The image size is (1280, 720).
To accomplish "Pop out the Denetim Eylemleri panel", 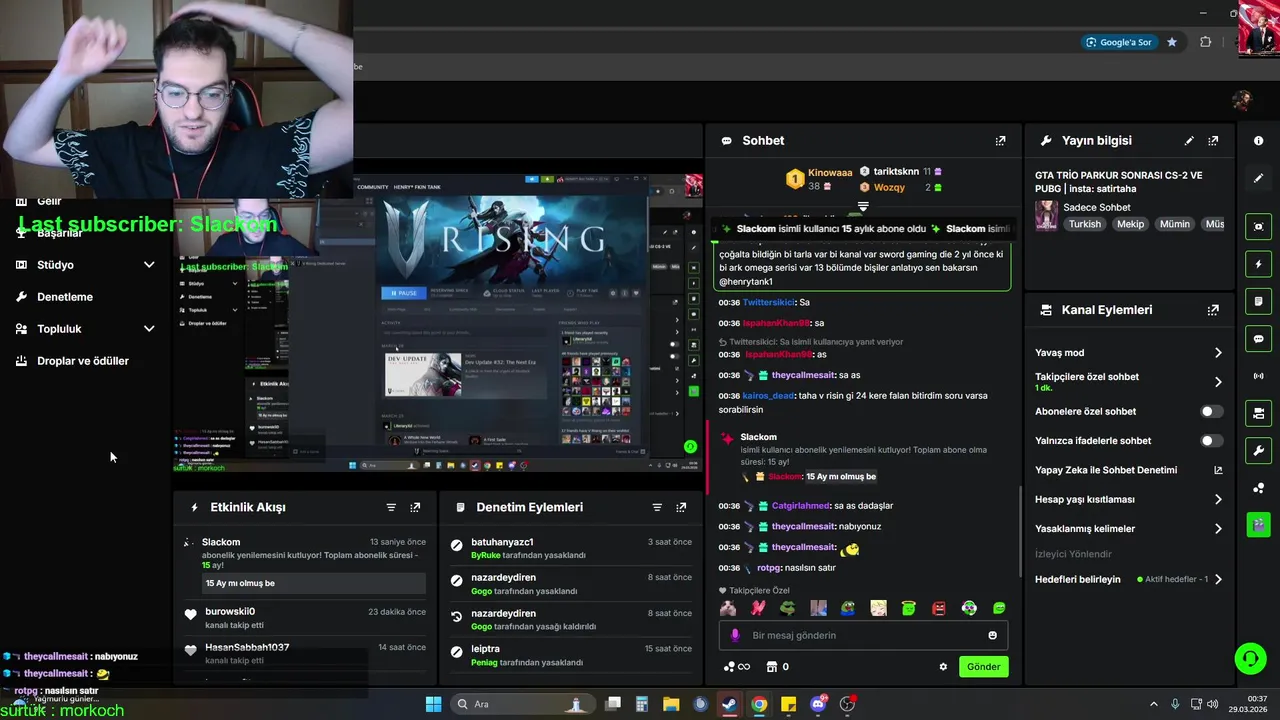I will tap(681, 507).
